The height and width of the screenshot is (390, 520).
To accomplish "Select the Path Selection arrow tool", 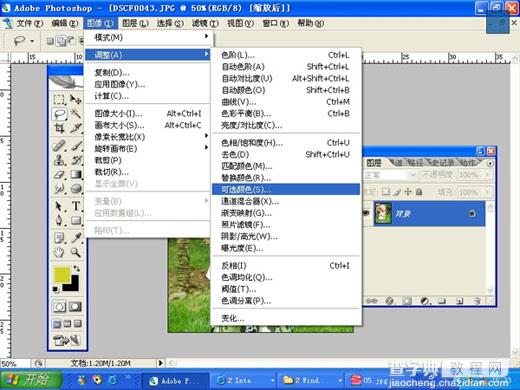I will pos(59,206).
